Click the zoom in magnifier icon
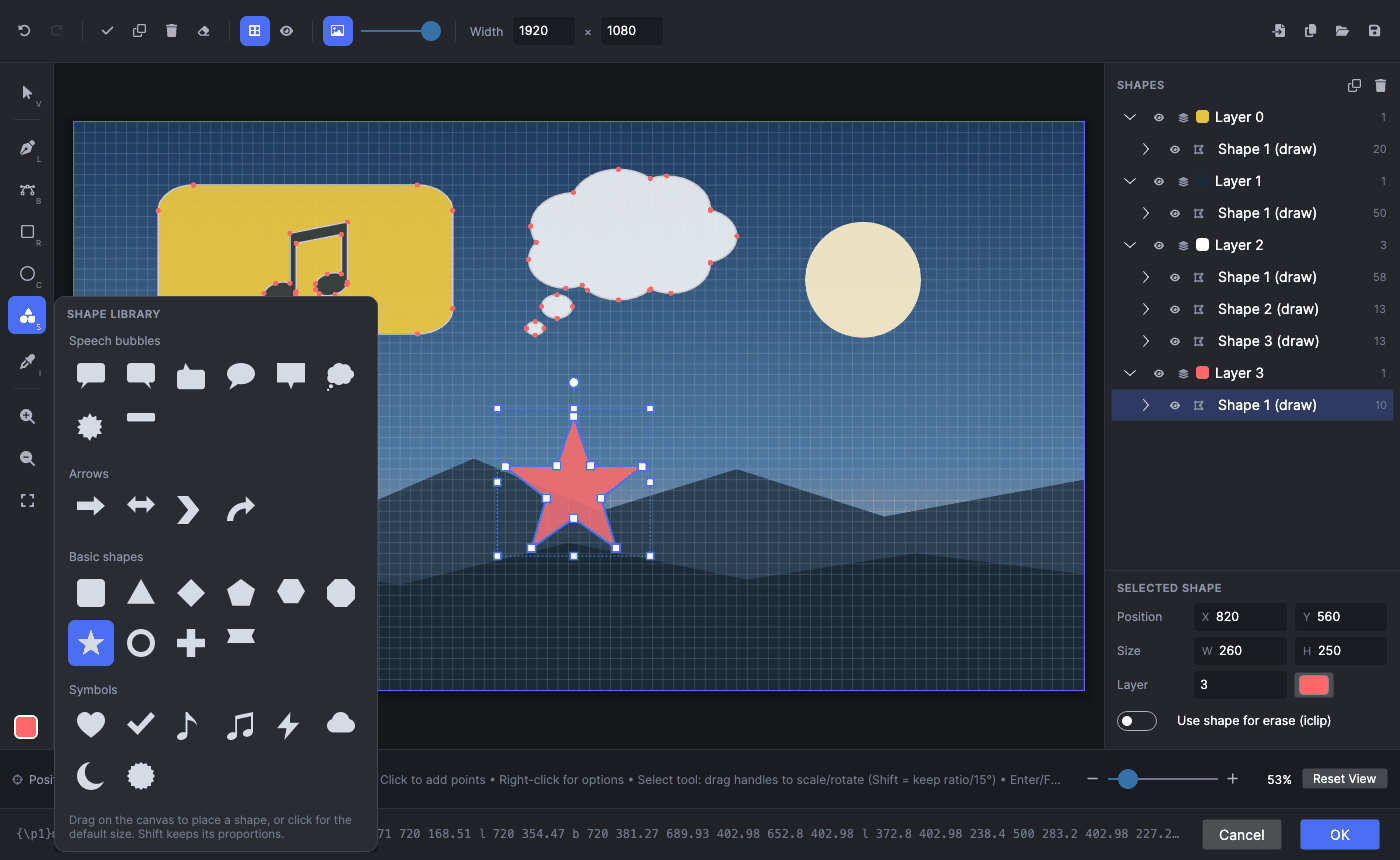Screen dimensions: 1400x860 click(27, 416)
